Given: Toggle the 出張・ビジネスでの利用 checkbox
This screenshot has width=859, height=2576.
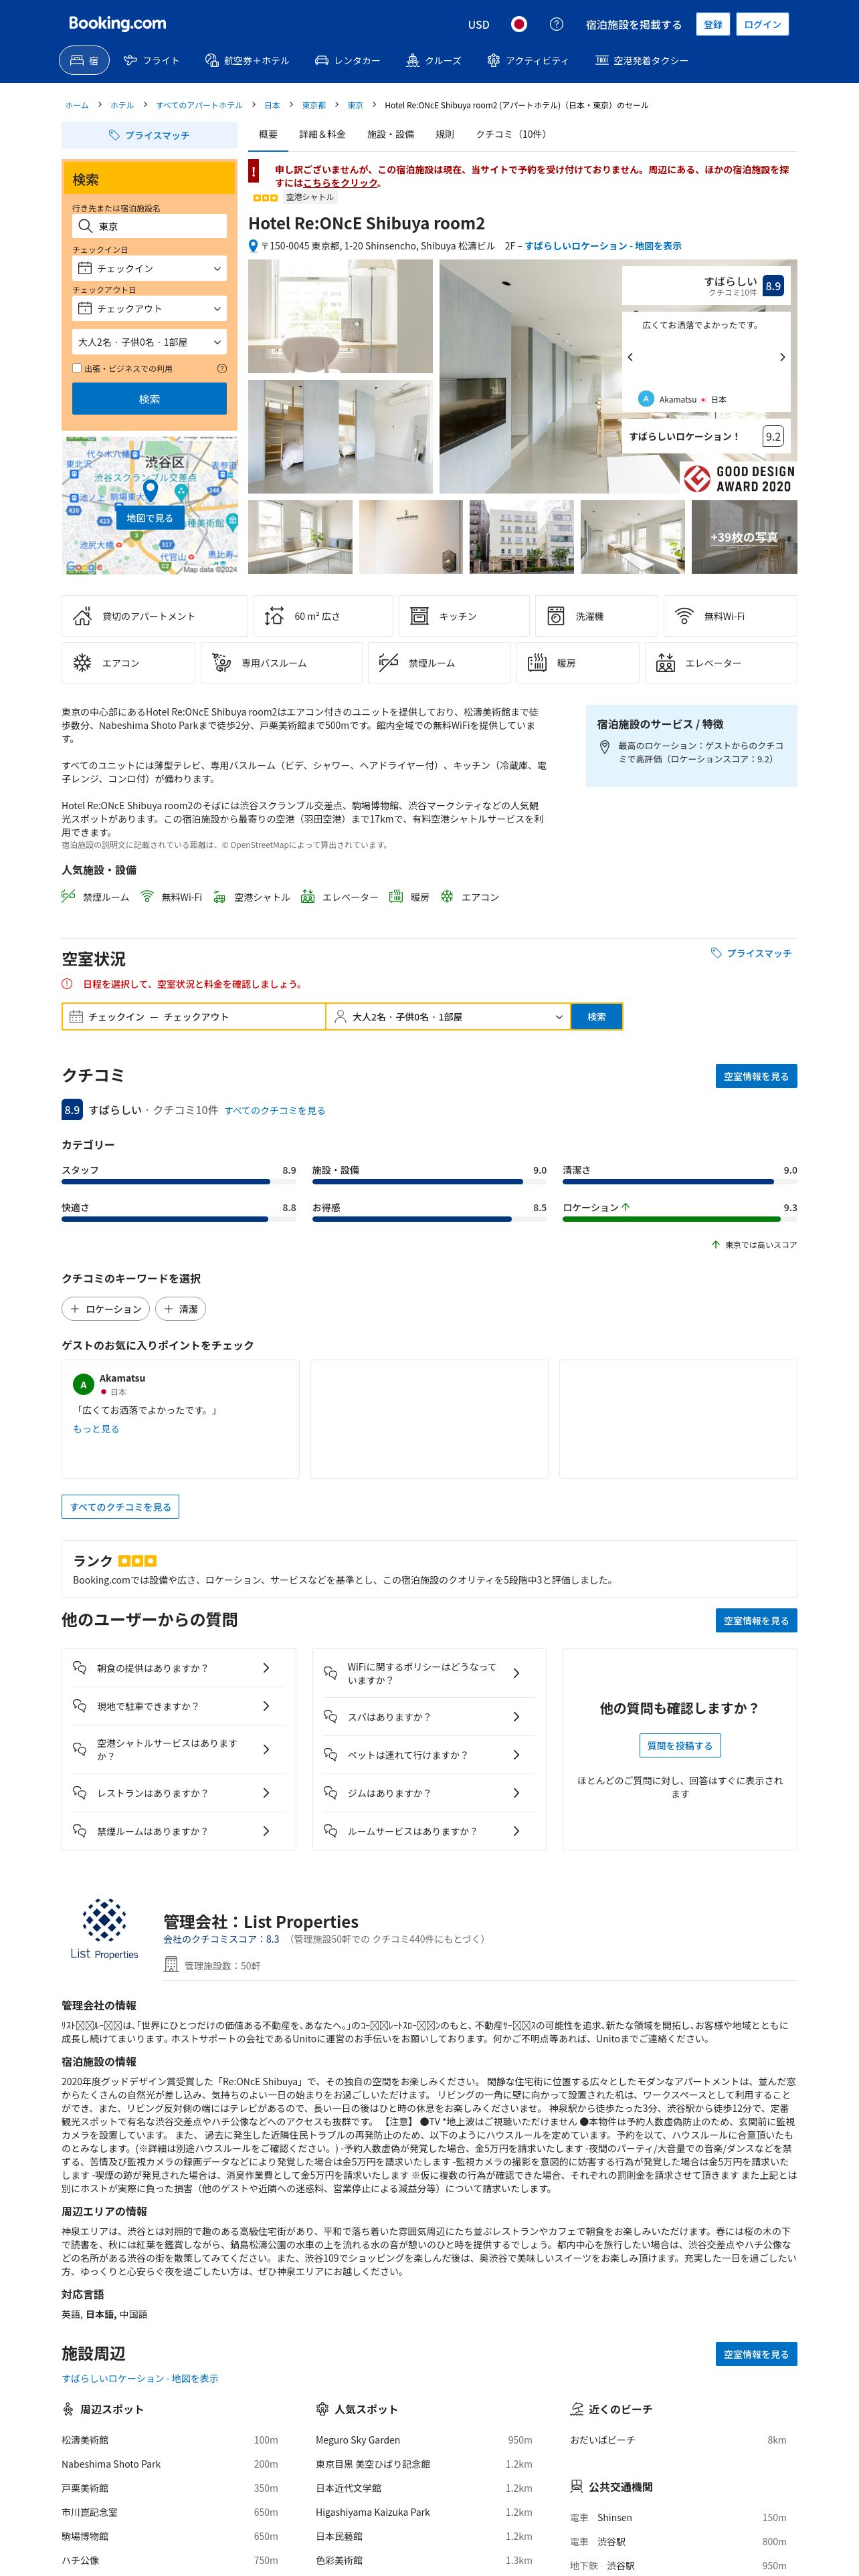Looking at the screenshot, I should [77, 368].
